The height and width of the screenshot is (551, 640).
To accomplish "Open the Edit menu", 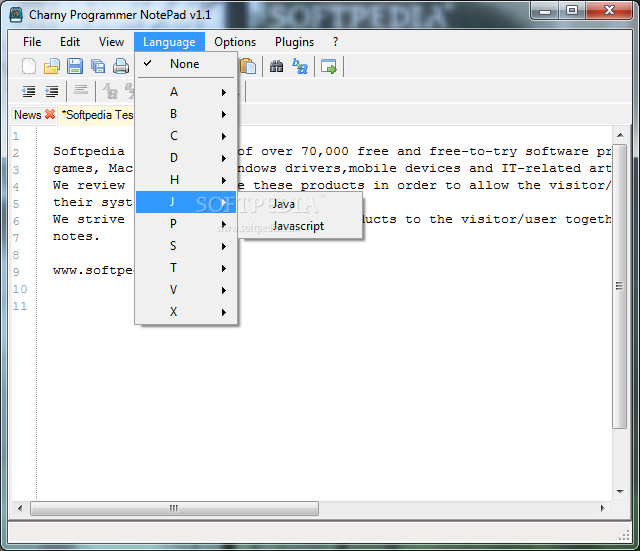I will (x=70, y=42).
